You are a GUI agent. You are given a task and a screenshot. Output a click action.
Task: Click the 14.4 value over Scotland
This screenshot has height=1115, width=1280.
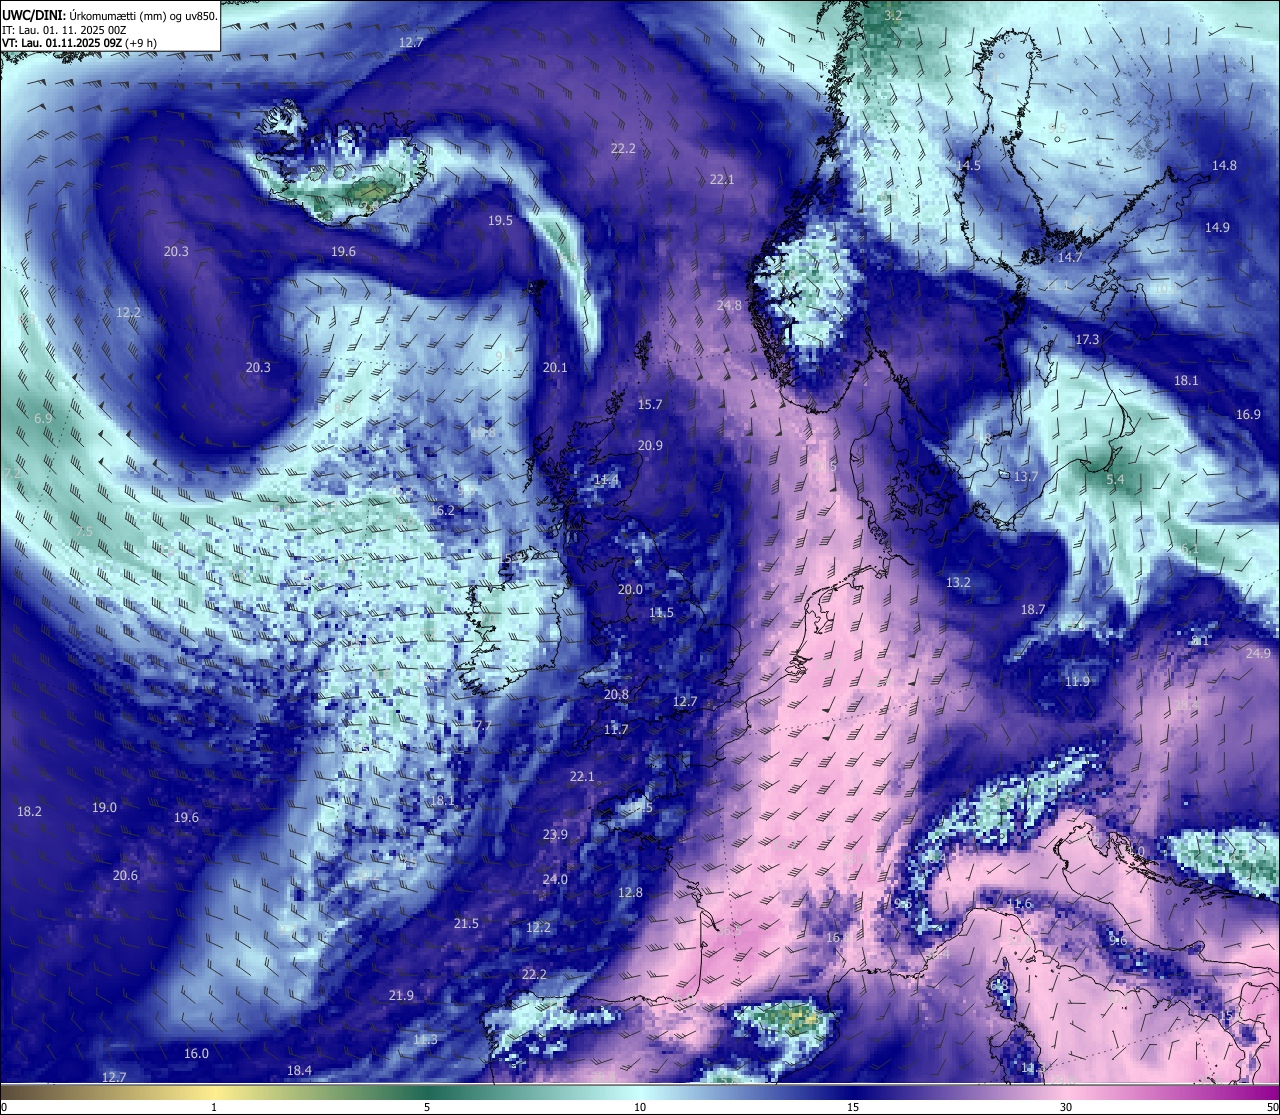(606, 480)
